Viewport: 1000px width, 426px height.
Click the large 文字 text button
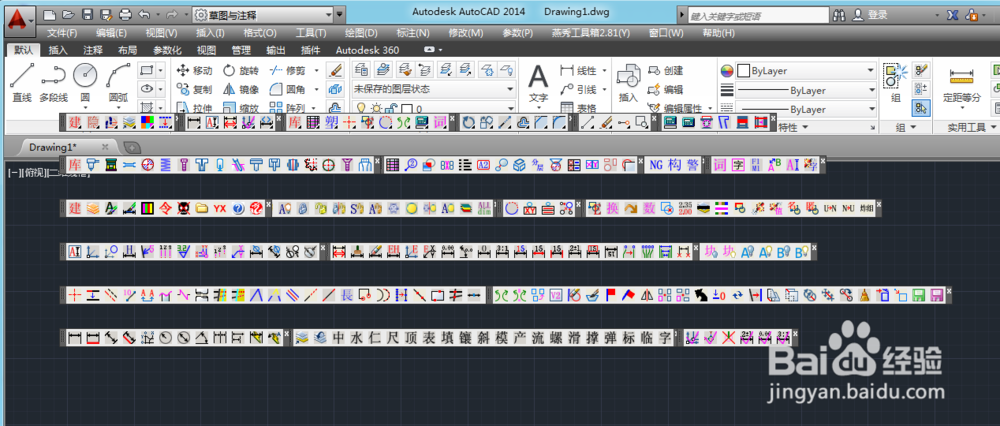point(538,85)
